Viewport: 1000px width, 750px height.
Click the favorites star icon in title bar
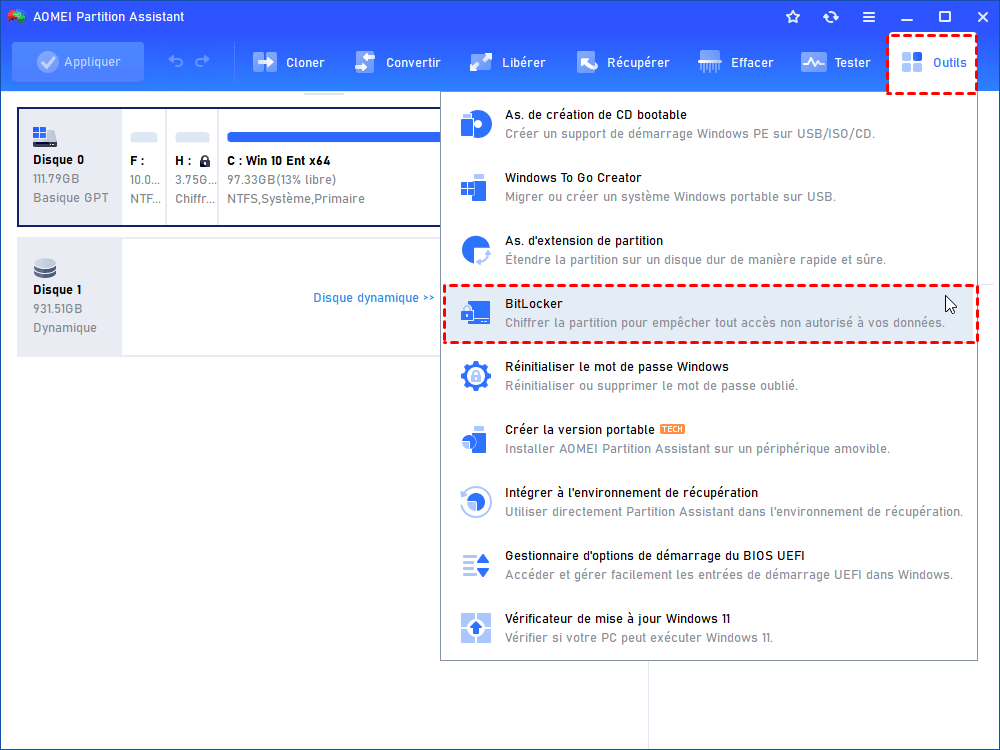[793, 17]
